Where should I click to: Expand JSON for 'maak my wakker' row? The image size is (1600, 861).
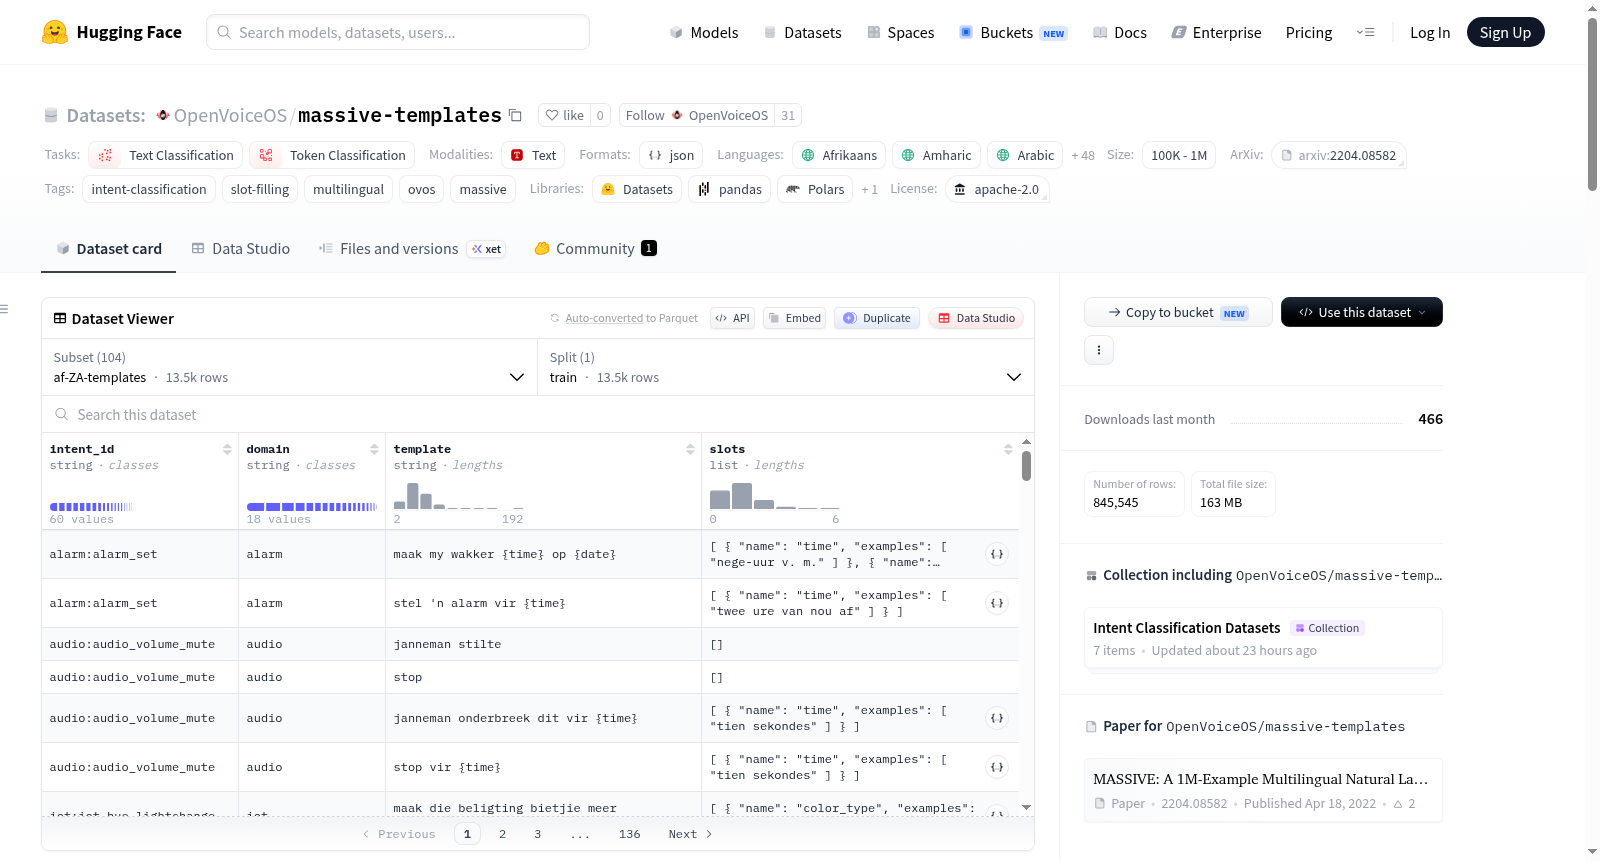[x=997, y=554]
